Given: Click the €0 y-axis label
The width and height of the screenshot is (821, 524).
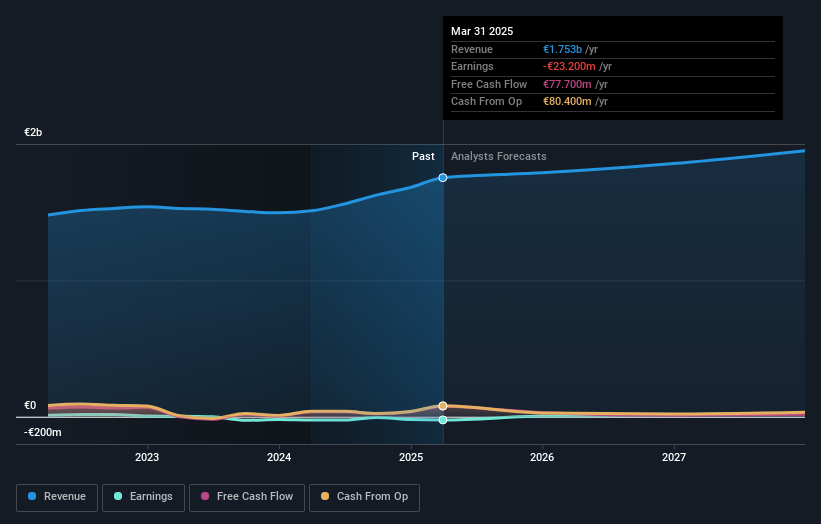Looking at the screenshot, I should 30,405.
